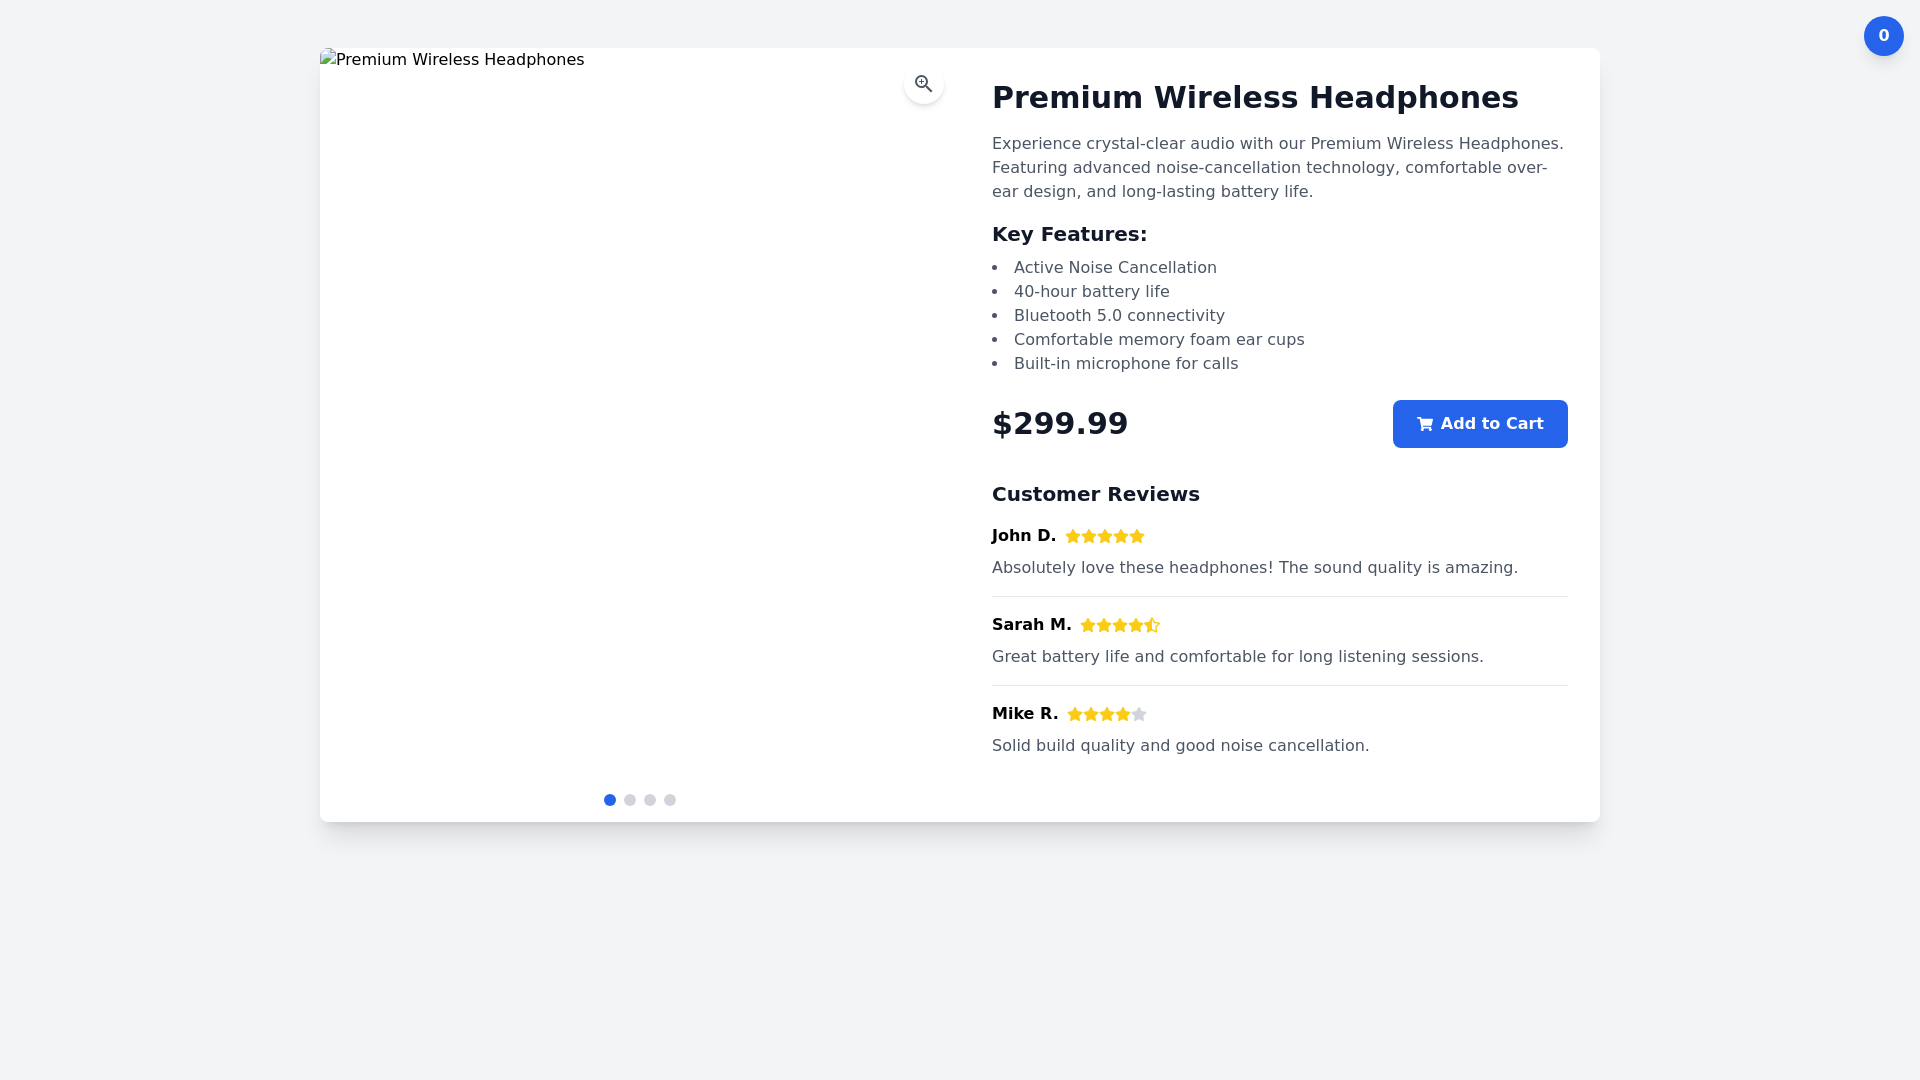Click the Premium Wireless Headphones product image
This screenshot has width=1920, height=1080.
point(640,420)
